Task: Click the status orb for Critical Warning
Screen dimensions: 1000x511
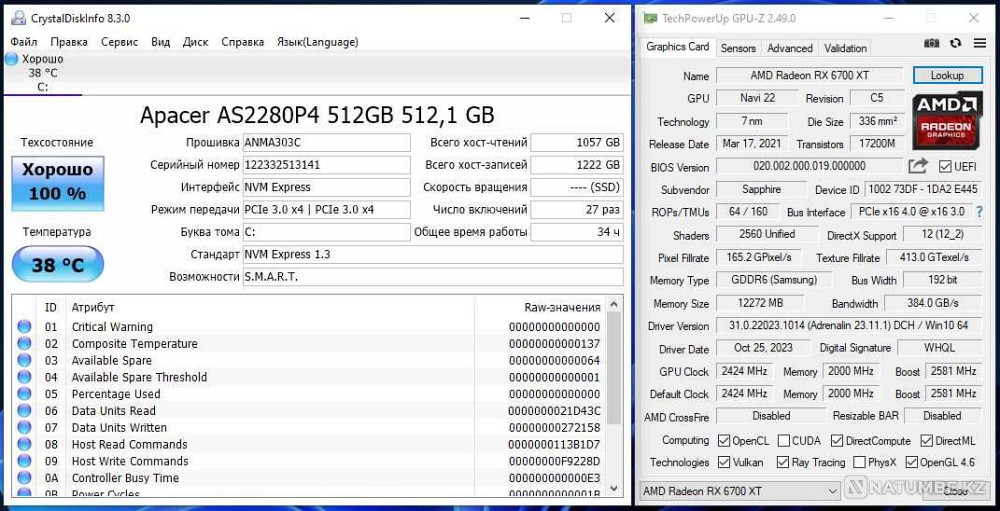Action: 24,327
